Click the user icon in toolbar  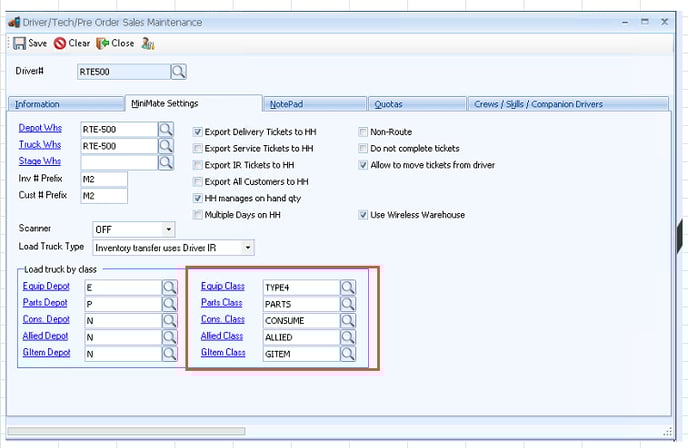148,43
